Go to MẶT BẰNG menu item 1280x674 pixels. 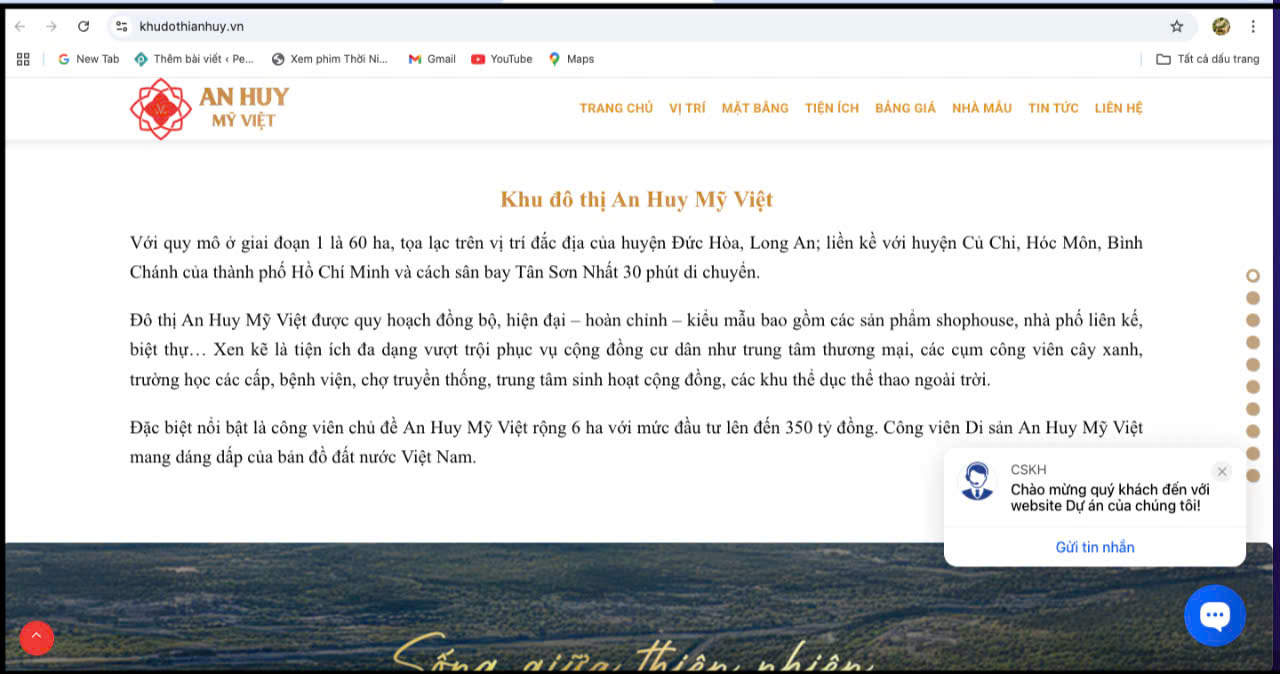(x=755, y=108)
